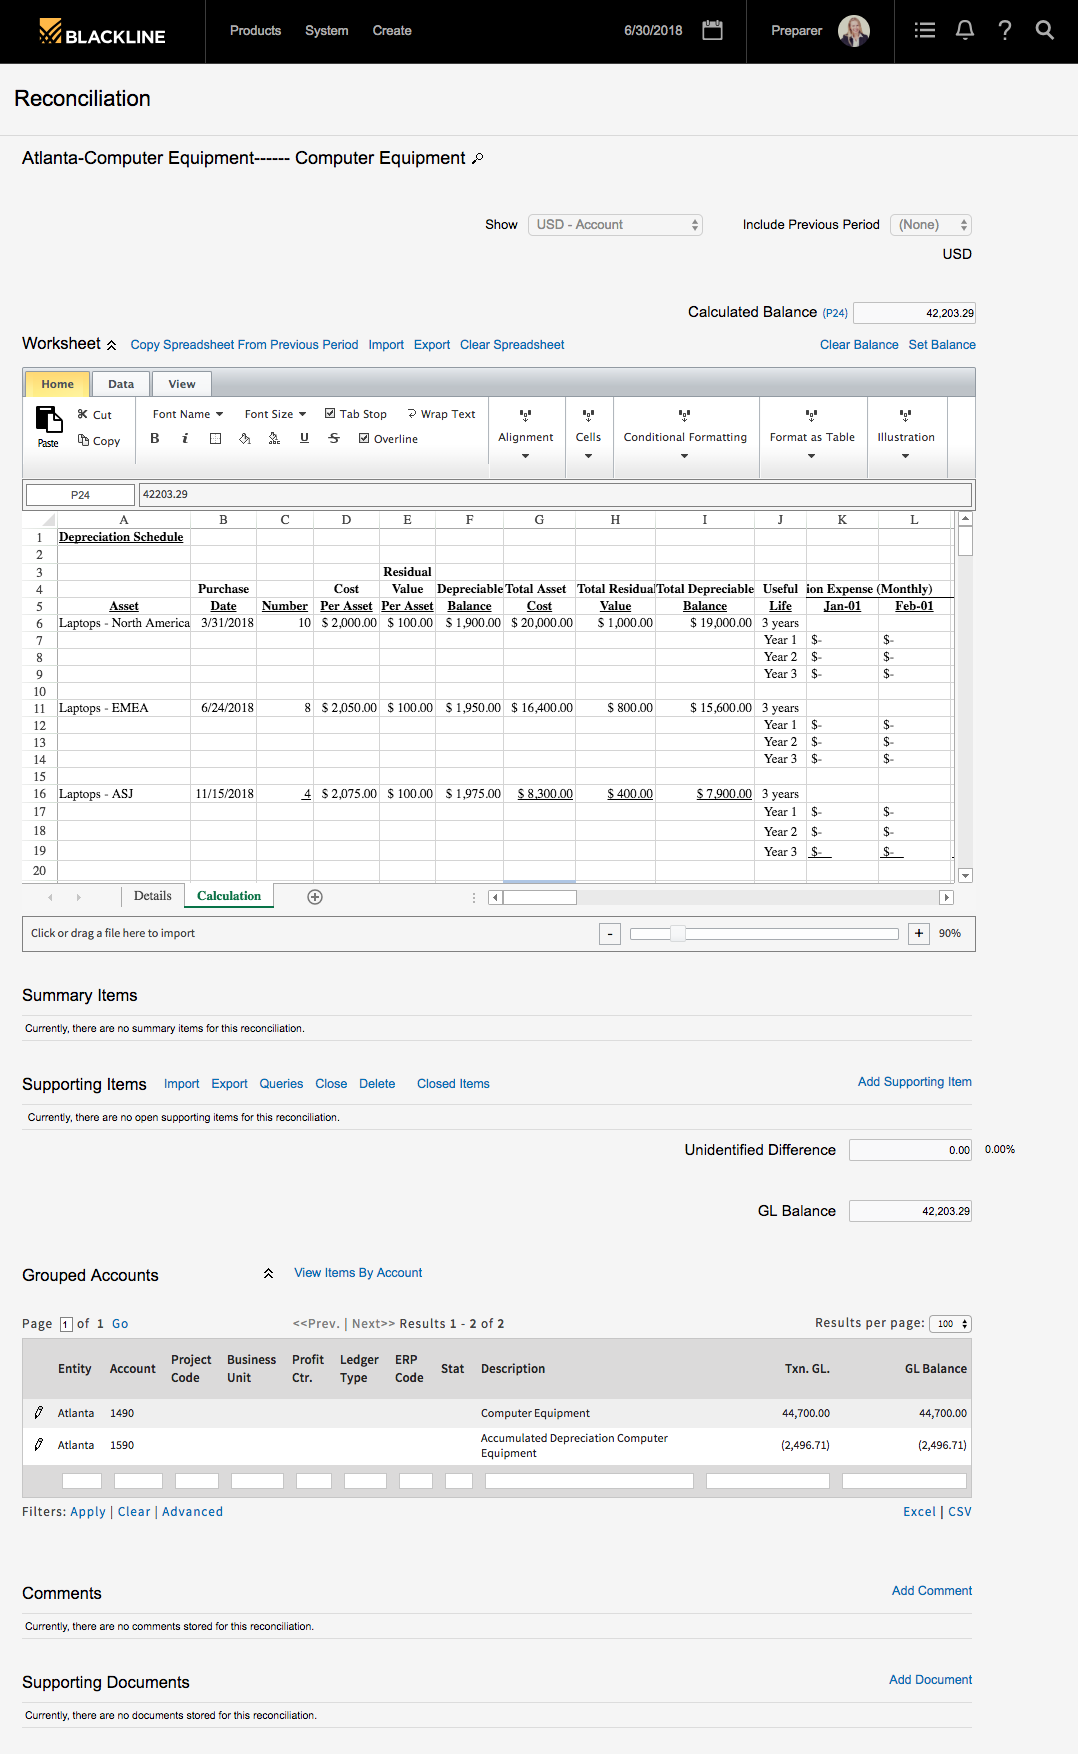Click the formula bar showing 42203.29

[x=555, y=495]
